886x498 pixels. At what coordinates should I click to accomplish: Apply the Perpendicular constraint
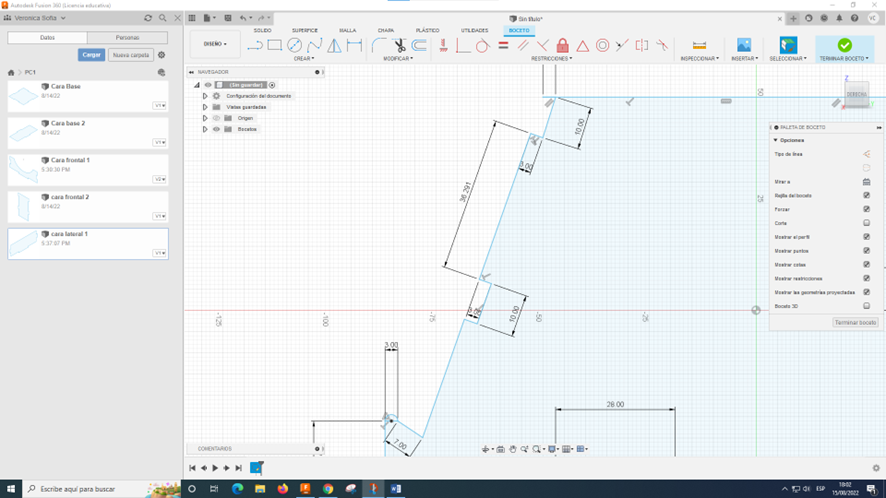coord(542,45)
